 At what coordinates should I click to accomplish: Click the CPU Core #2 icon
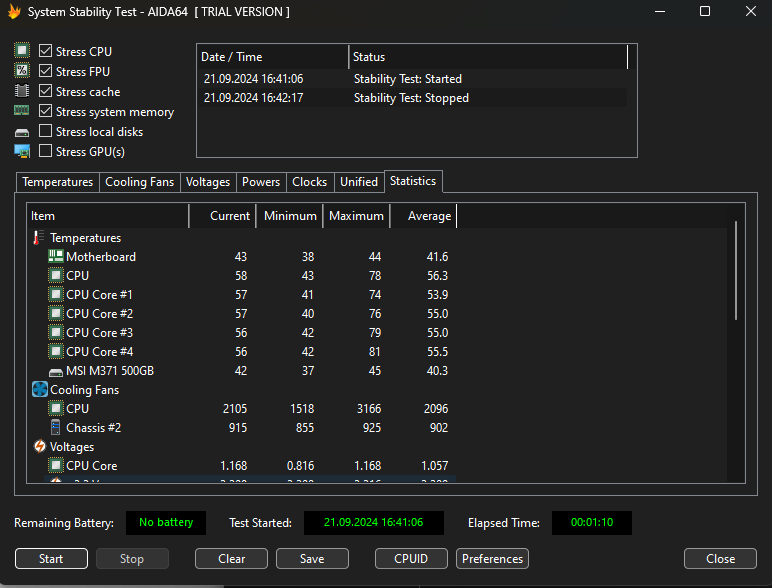[x=56, y=313]
